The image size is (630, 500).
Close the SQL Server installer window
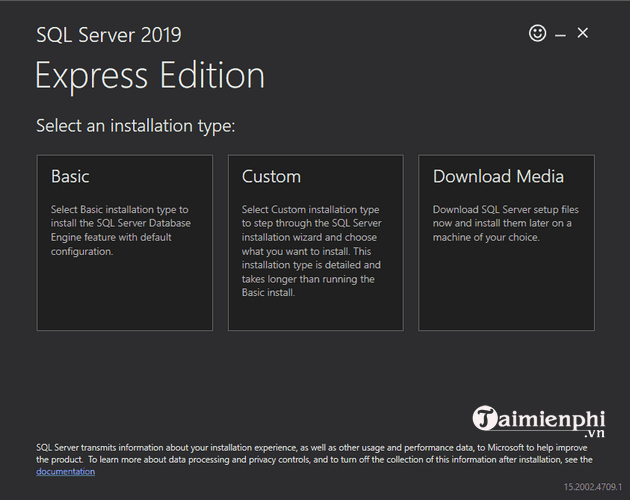tap(583, 33)
